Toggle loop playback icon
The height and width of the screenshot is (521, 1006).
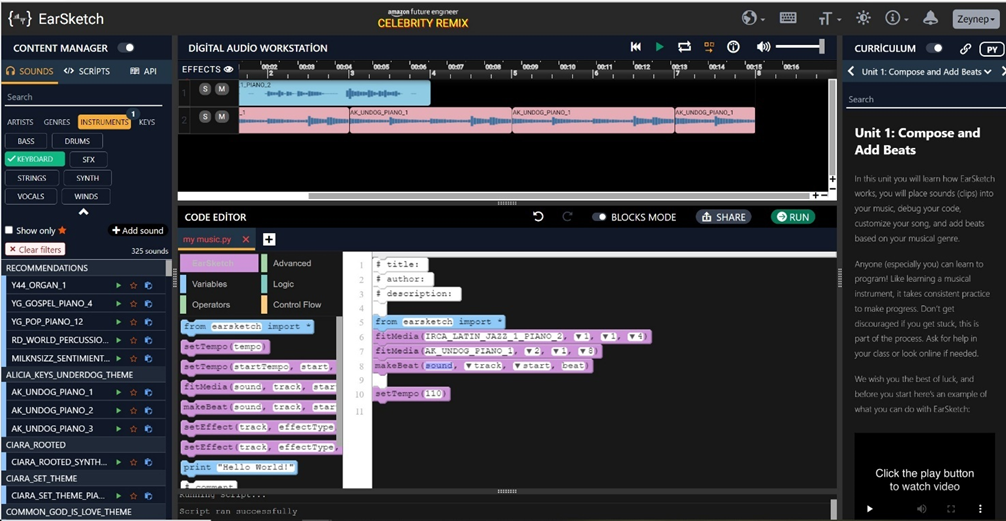[x=685, y=47]
